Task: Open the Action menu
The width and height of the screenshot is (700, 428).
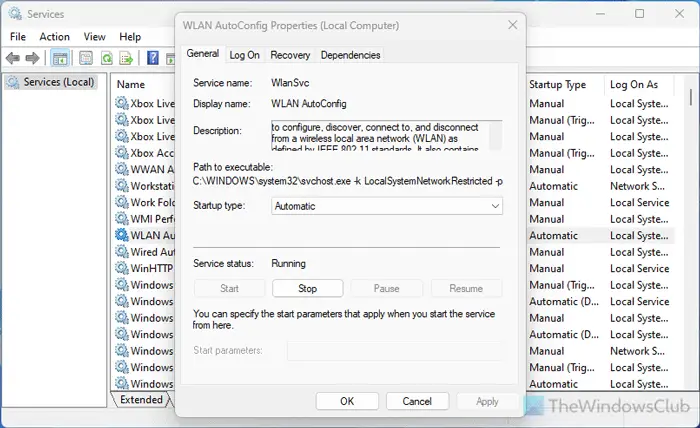Action: click(x=54, y=37)
